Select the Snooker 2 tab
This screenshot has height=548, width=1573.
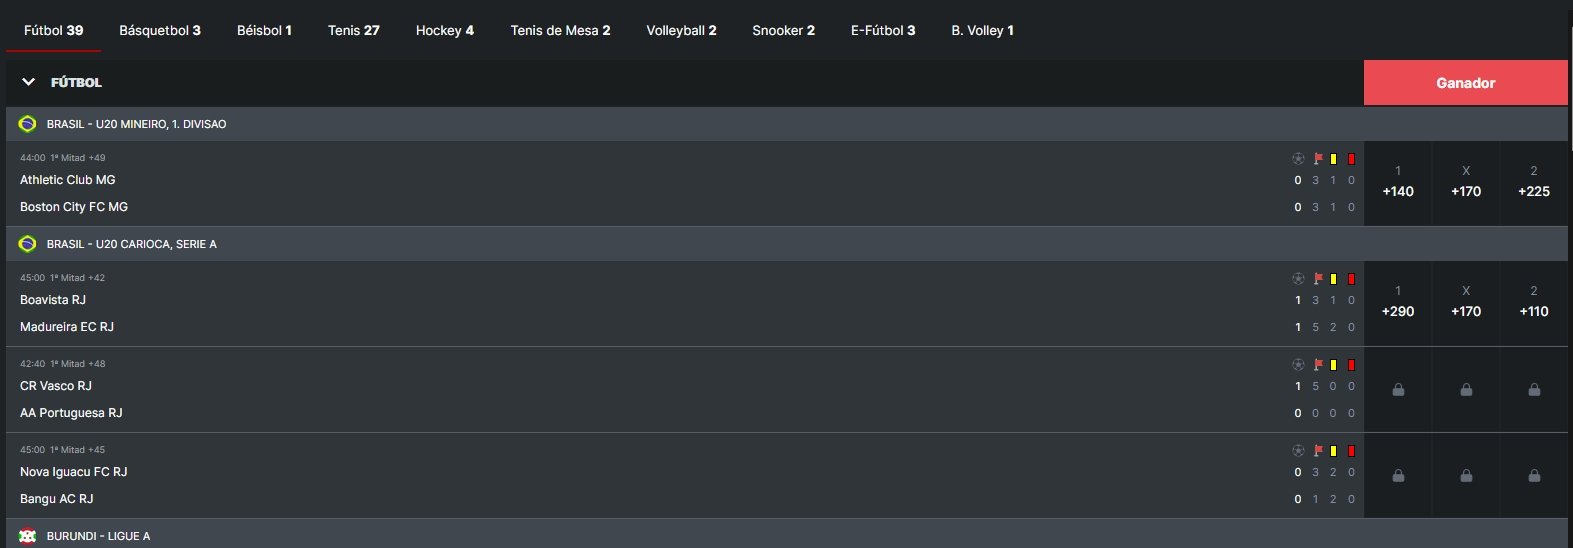pos(783,30)
